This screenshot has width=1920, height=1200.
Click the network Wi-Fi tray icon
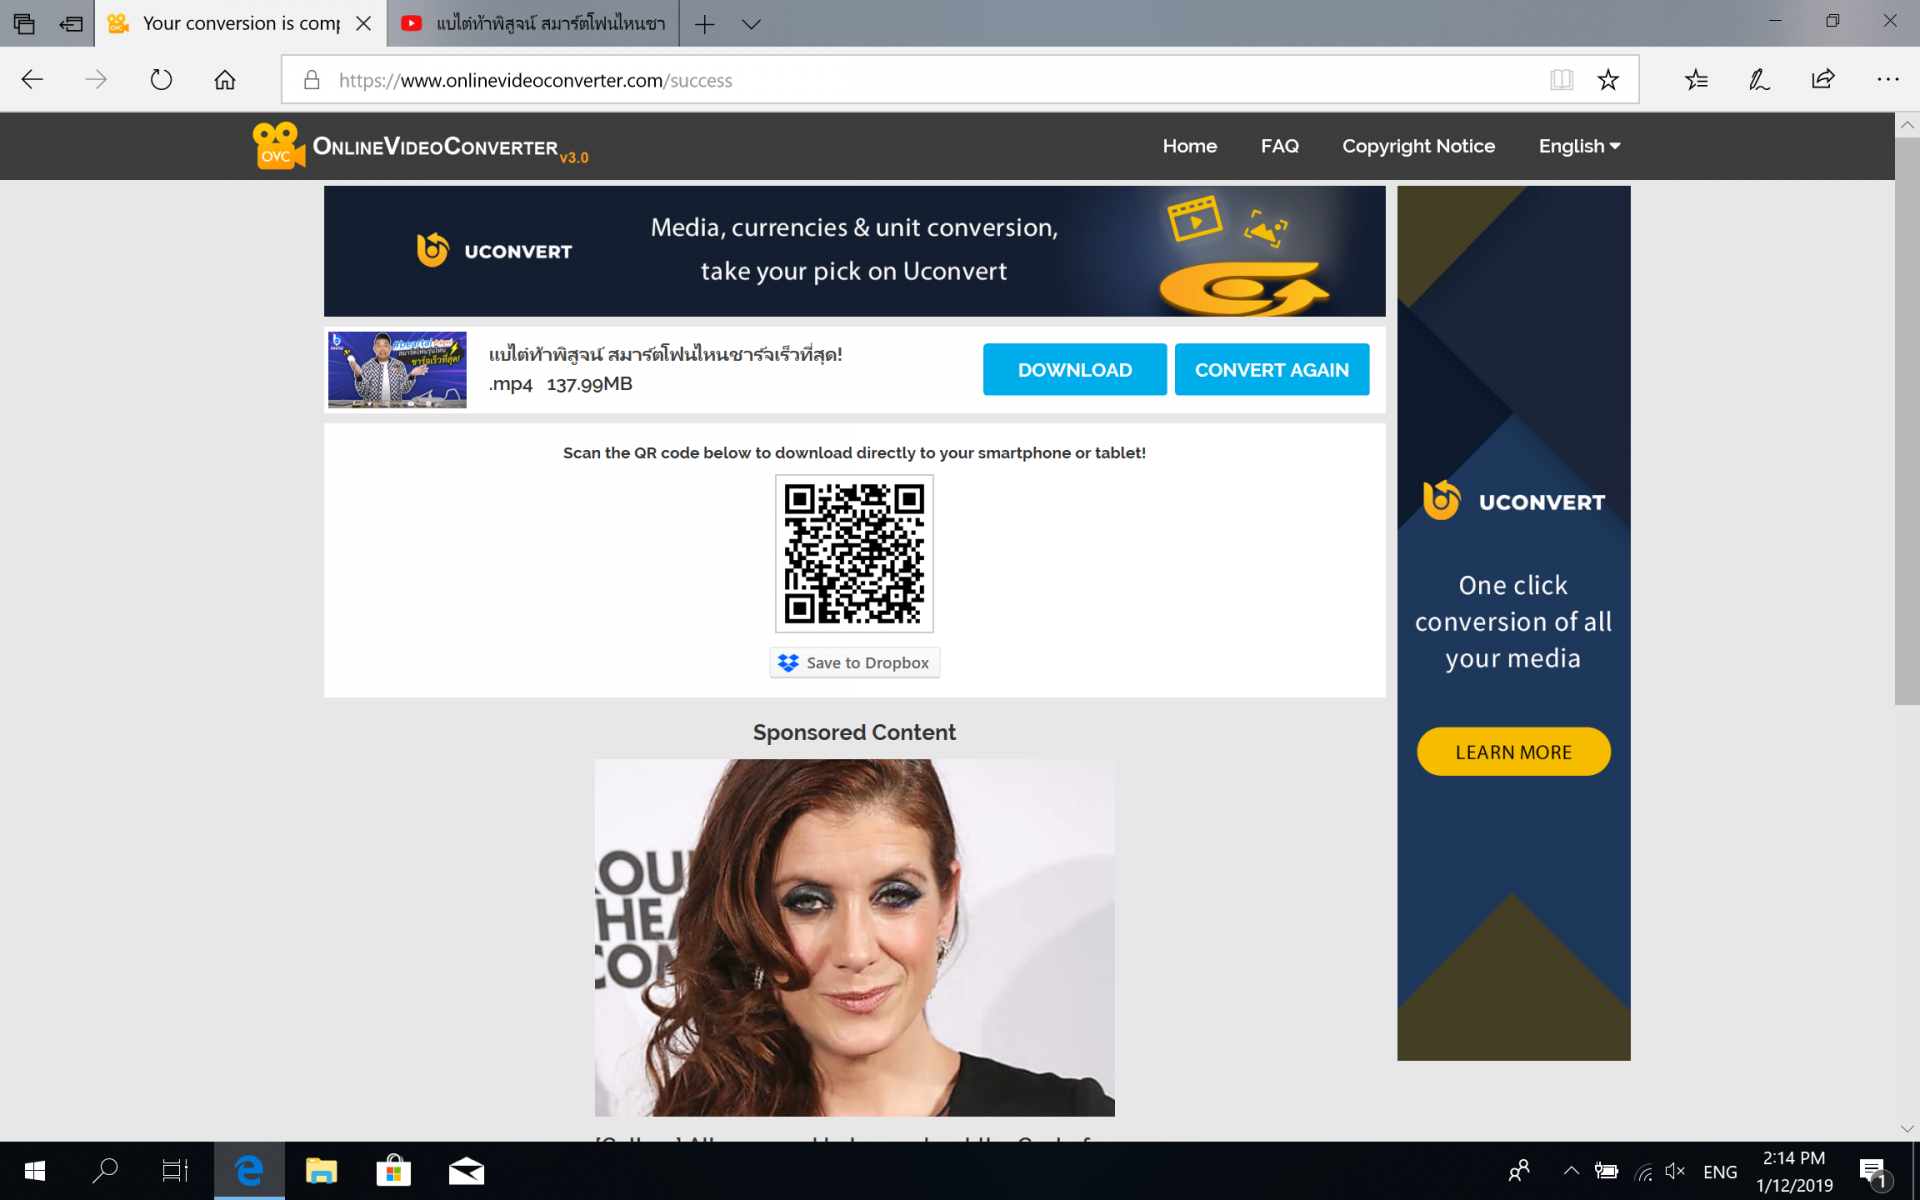(1643, 1171)
